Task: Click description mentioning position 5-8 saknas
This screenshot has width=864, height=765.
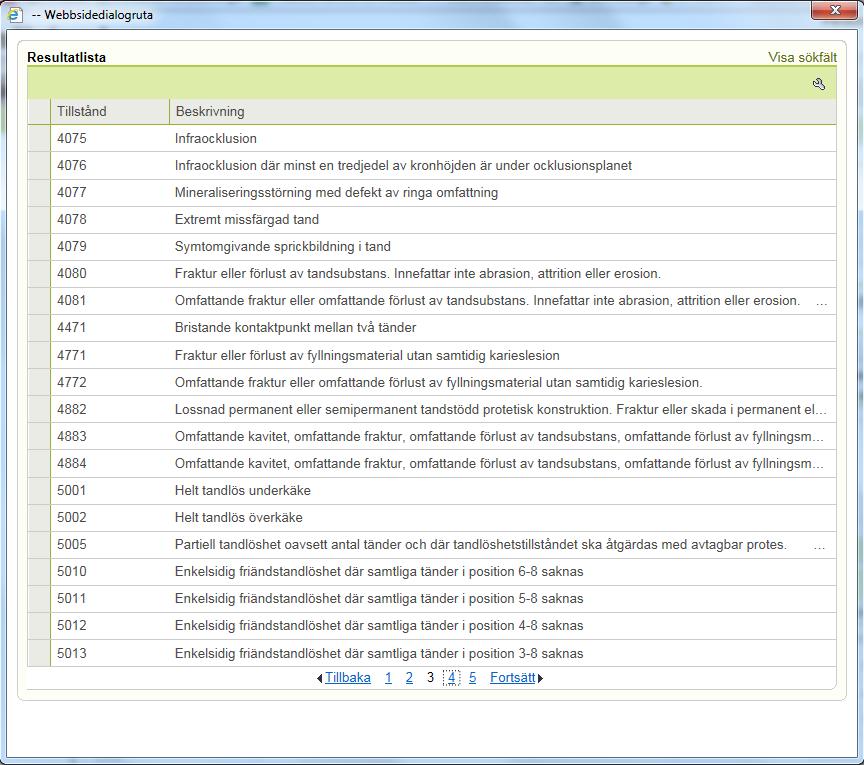Action: 379,599
